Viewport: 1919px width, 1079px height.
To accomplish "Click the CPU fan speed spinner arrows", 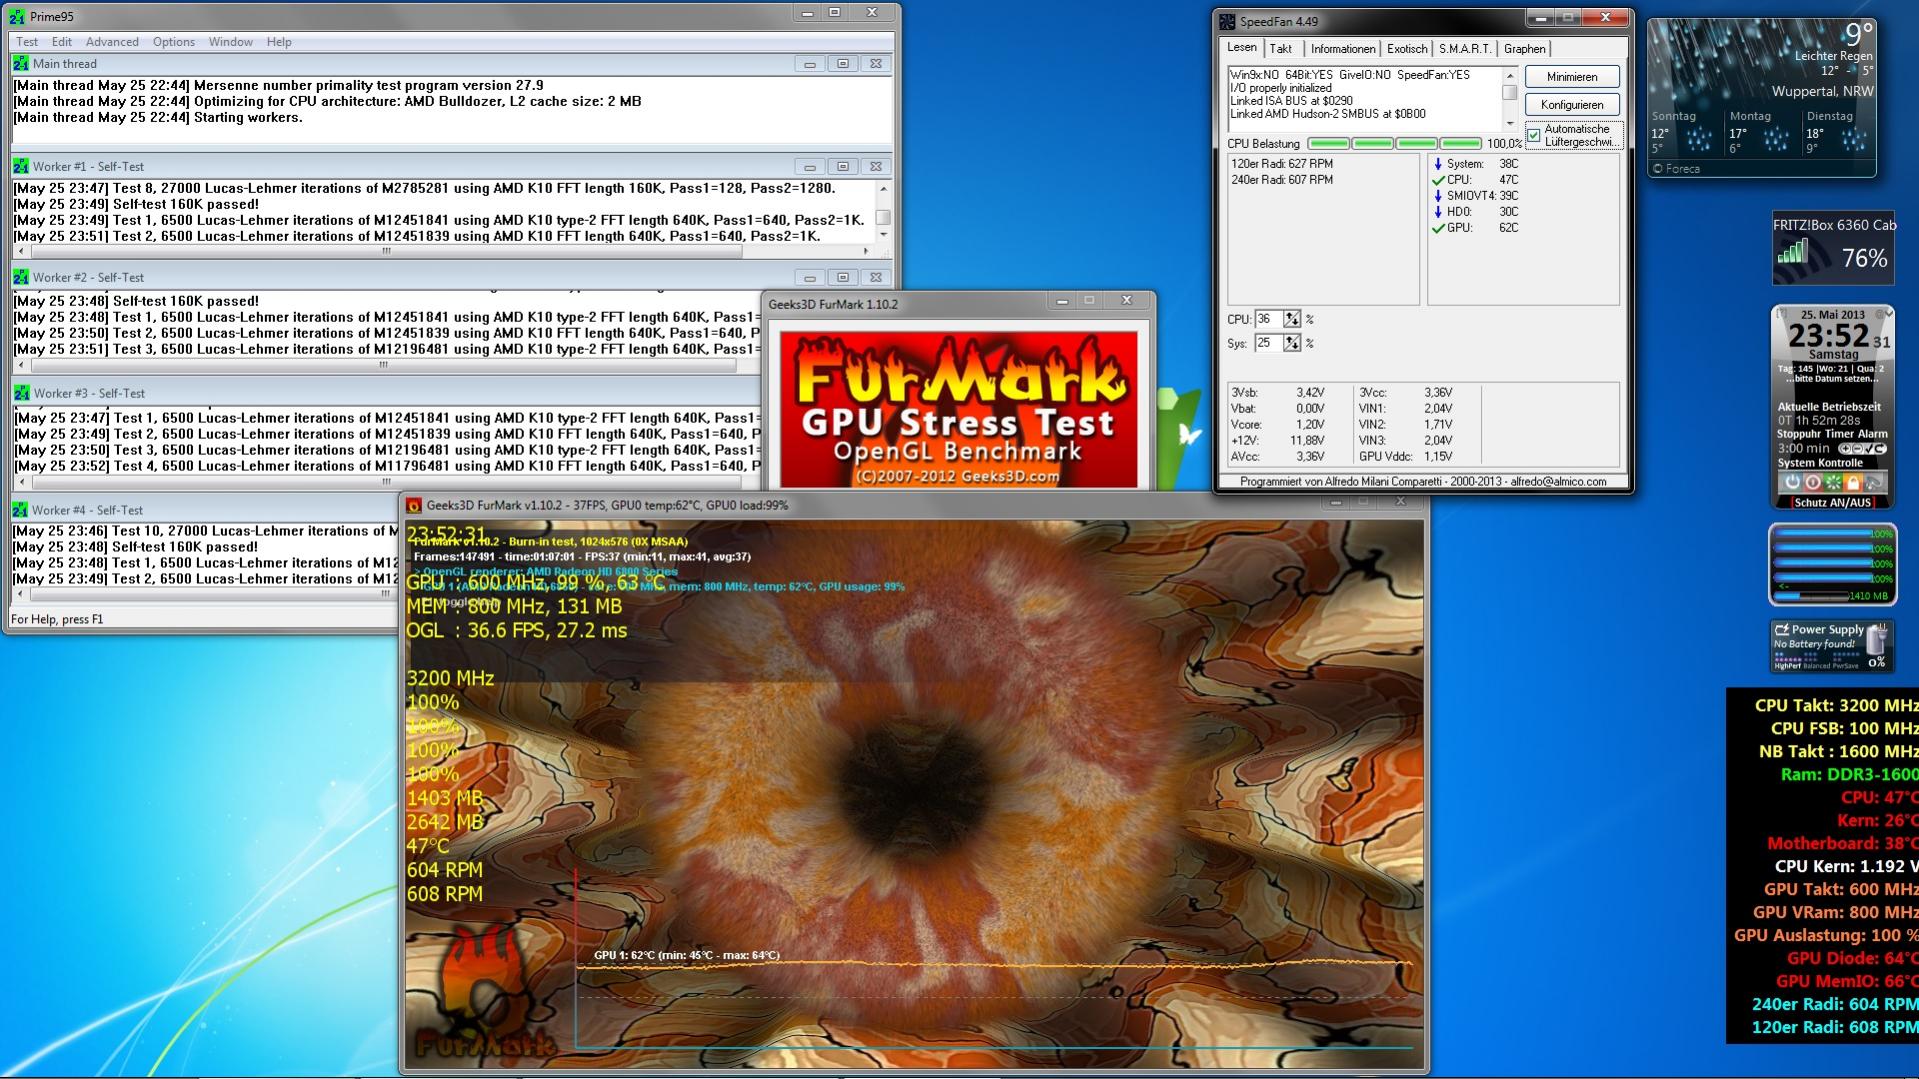I will (1292, 319).
